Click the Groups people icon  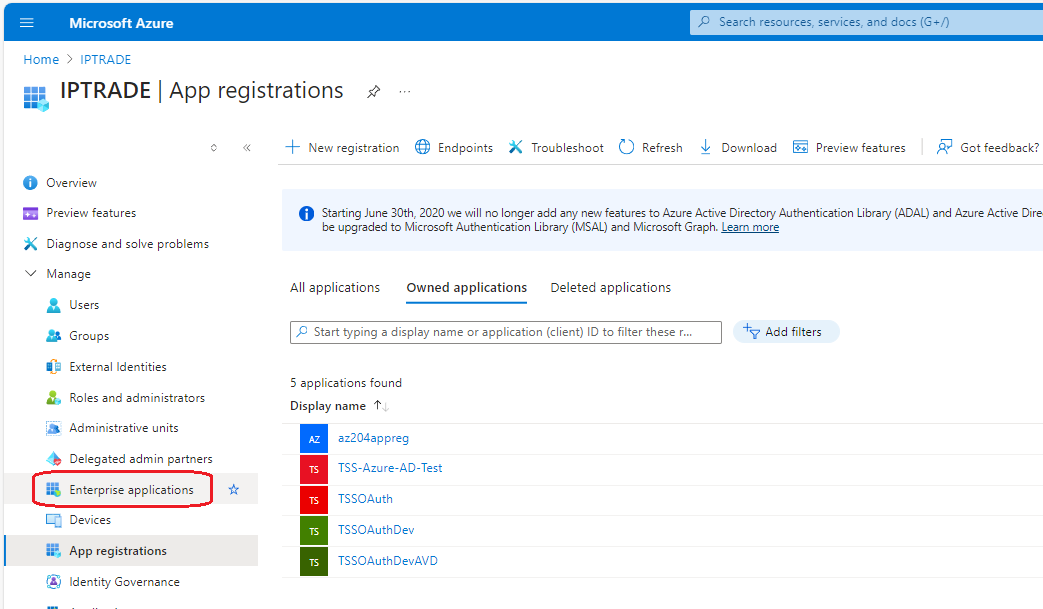coord(54,336)
